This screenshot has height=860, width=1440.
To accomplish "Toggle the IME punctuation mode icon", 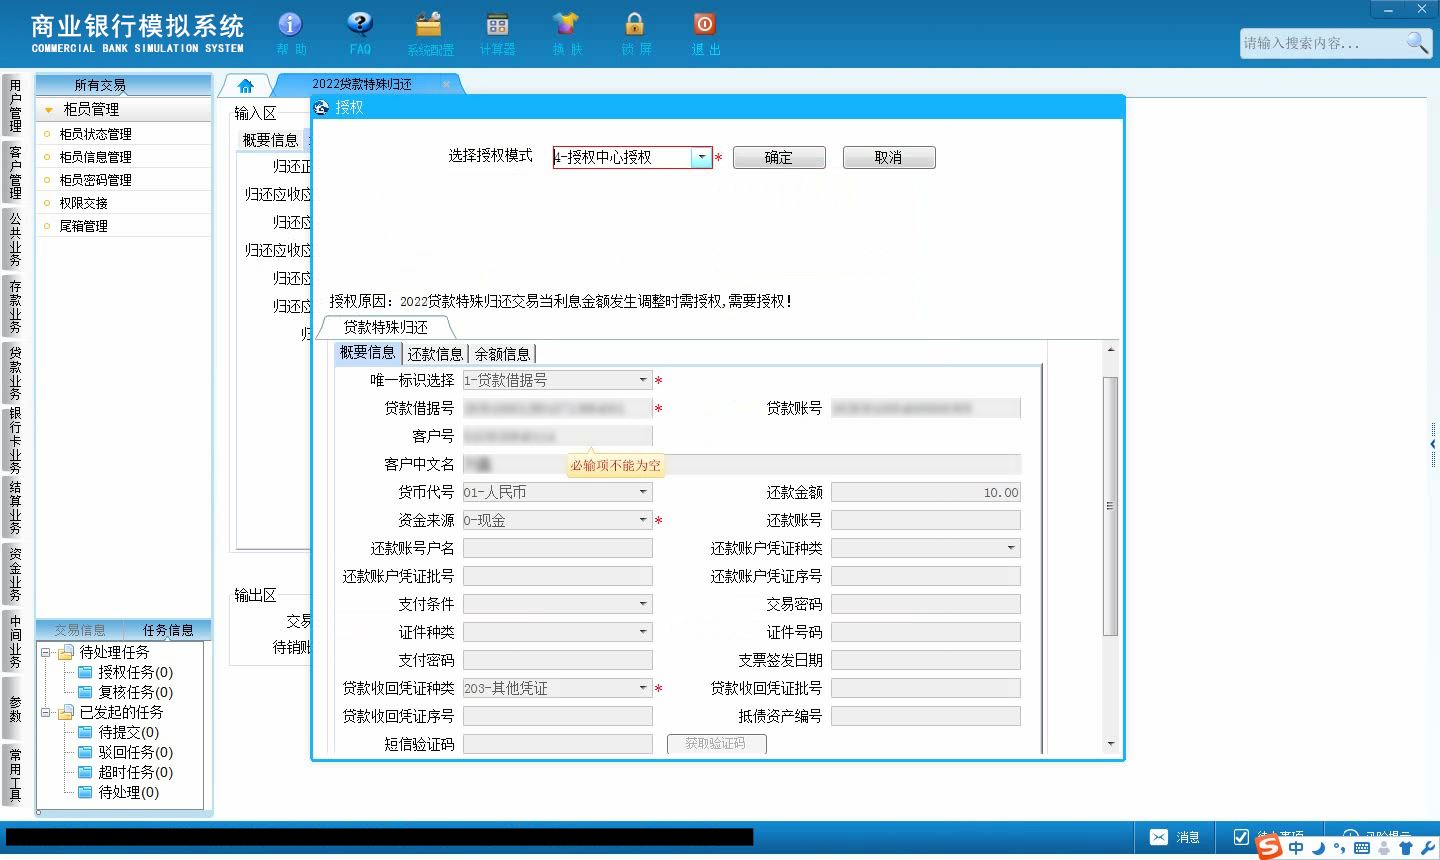I will click(x=1340, y=848).
